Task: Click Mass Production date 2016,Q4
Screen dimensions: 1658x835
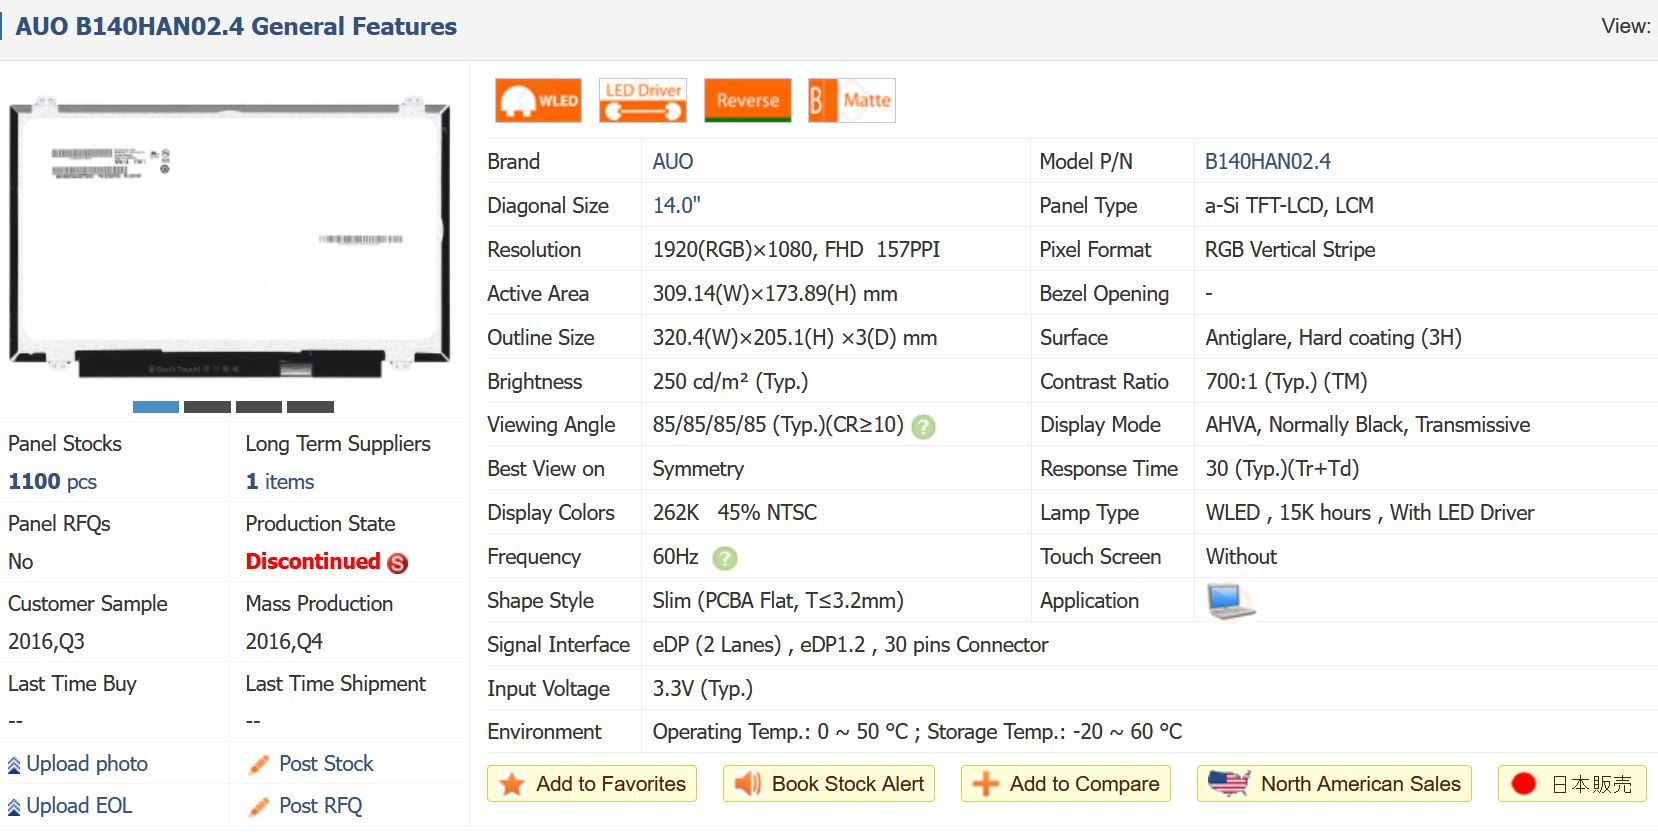Action: 284,642
